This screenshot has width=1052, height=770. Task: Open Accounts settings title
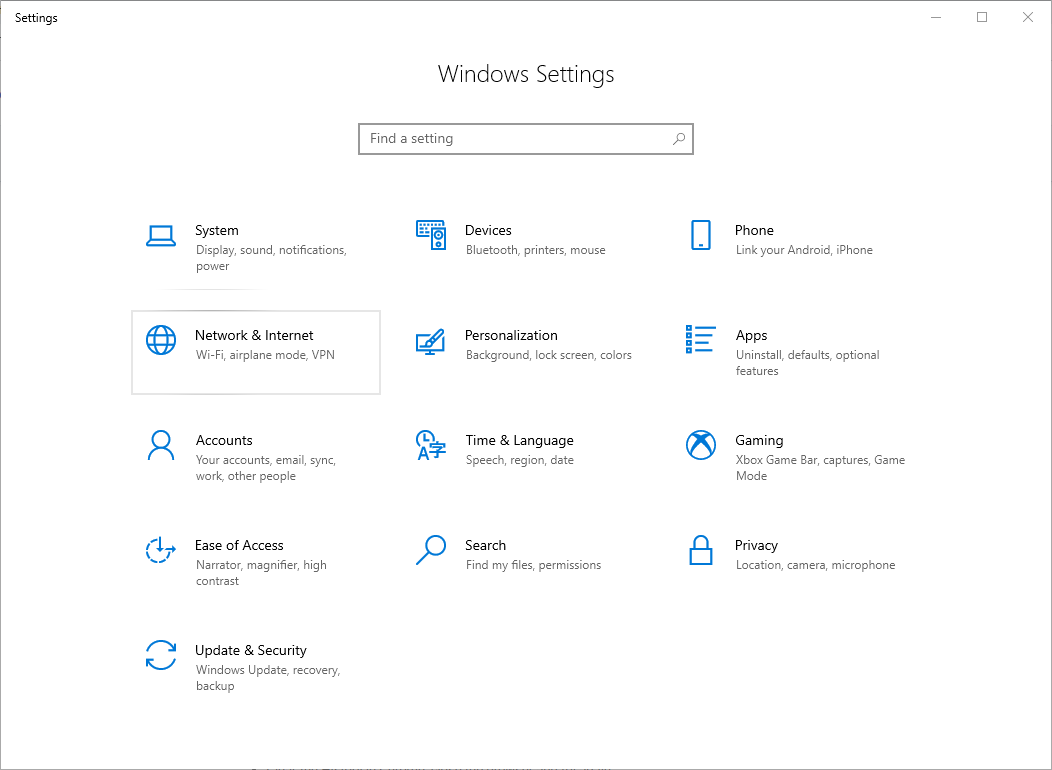pyautogui.click(x=224, y=441)
